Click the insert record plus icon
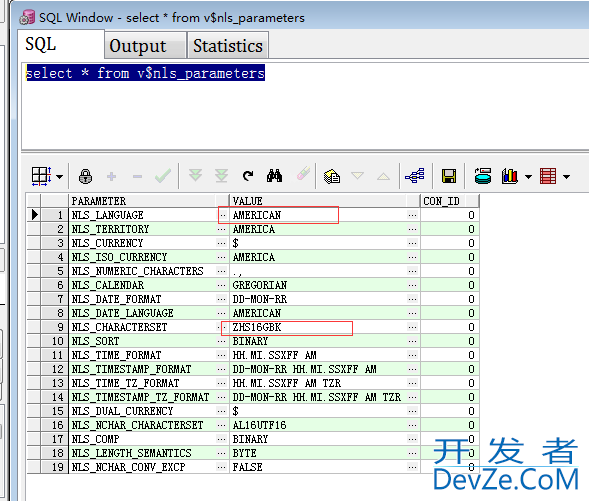This screenshot has width=589, height=501. click(112, 176)
